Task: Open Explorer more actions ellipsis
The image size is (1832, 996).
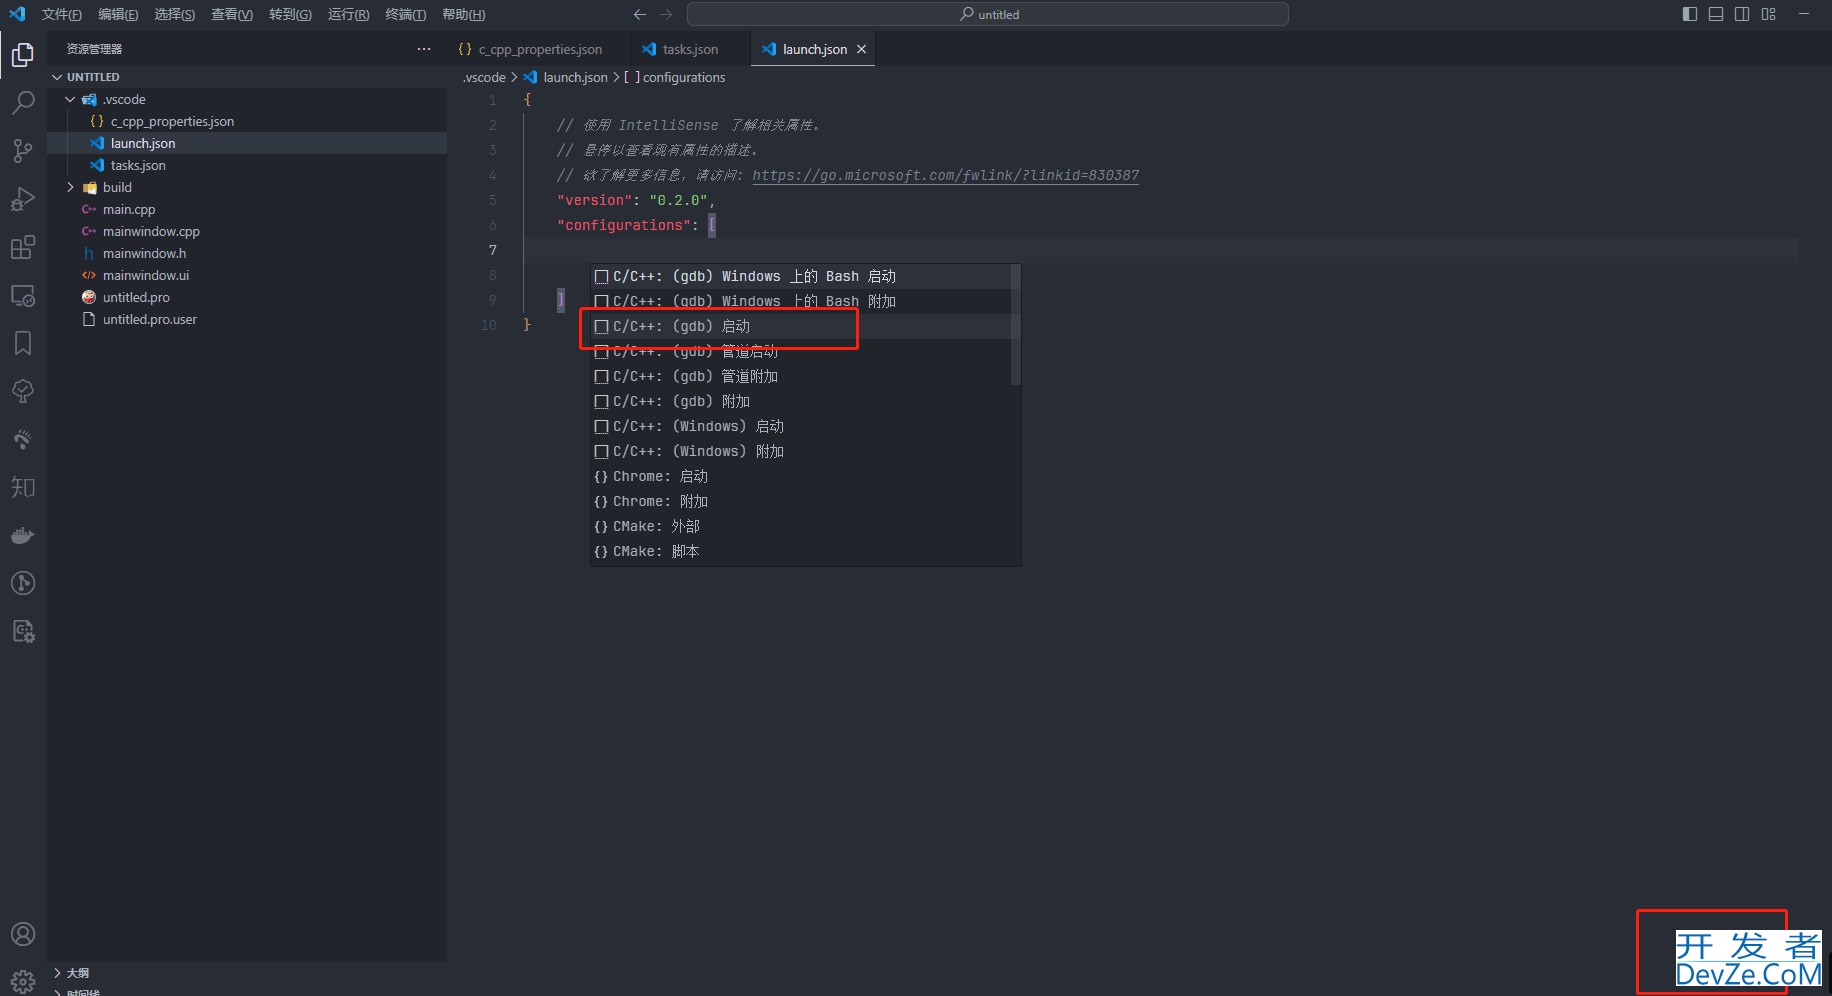Action: [x=424, y=49]
